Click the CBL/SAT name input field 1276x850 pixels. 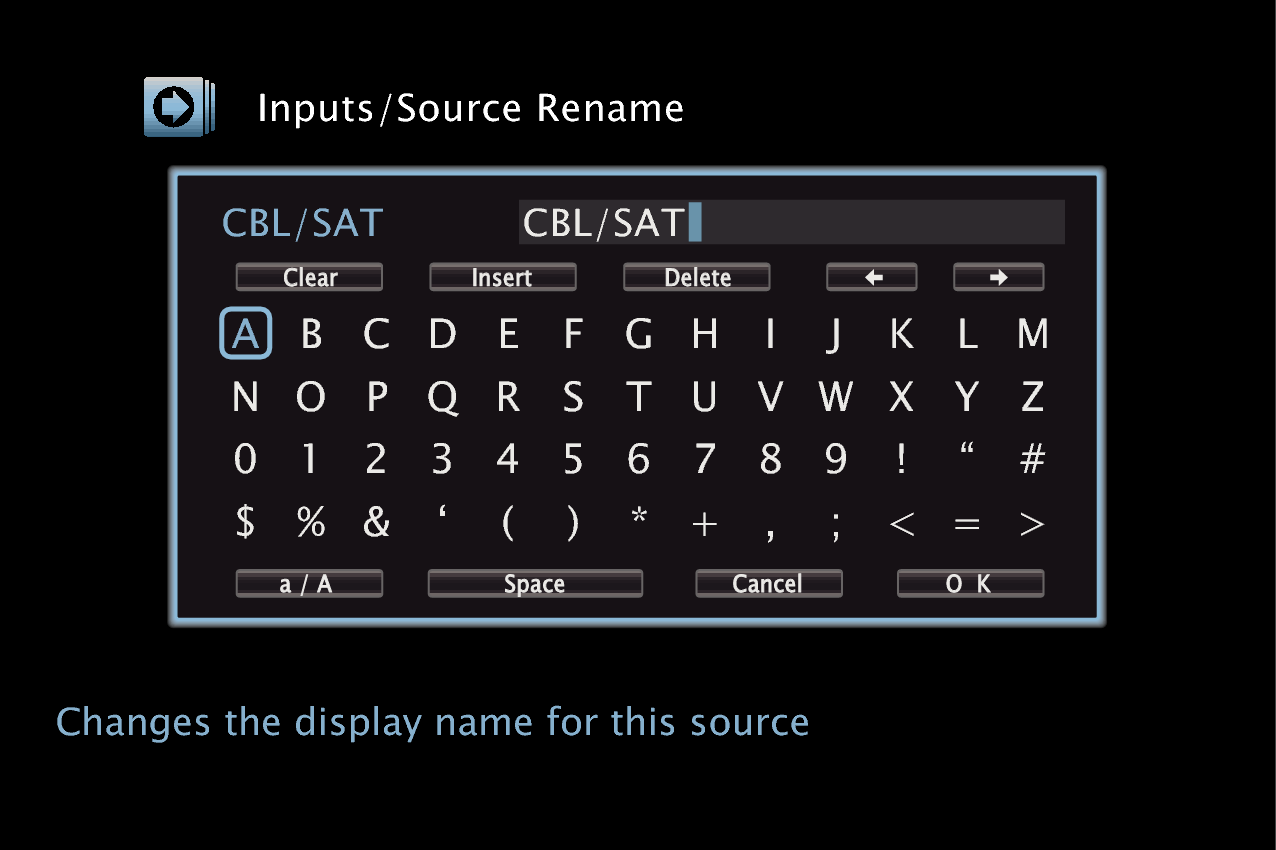(790, 222)
